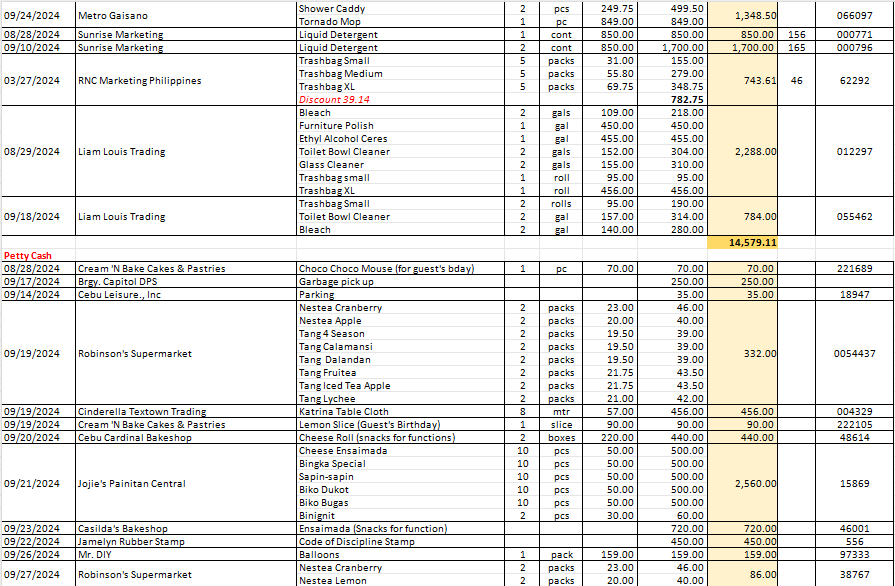
Task: Click the 743.61 highlighted total
Action: pyautogui.click(x=742, y=80)
